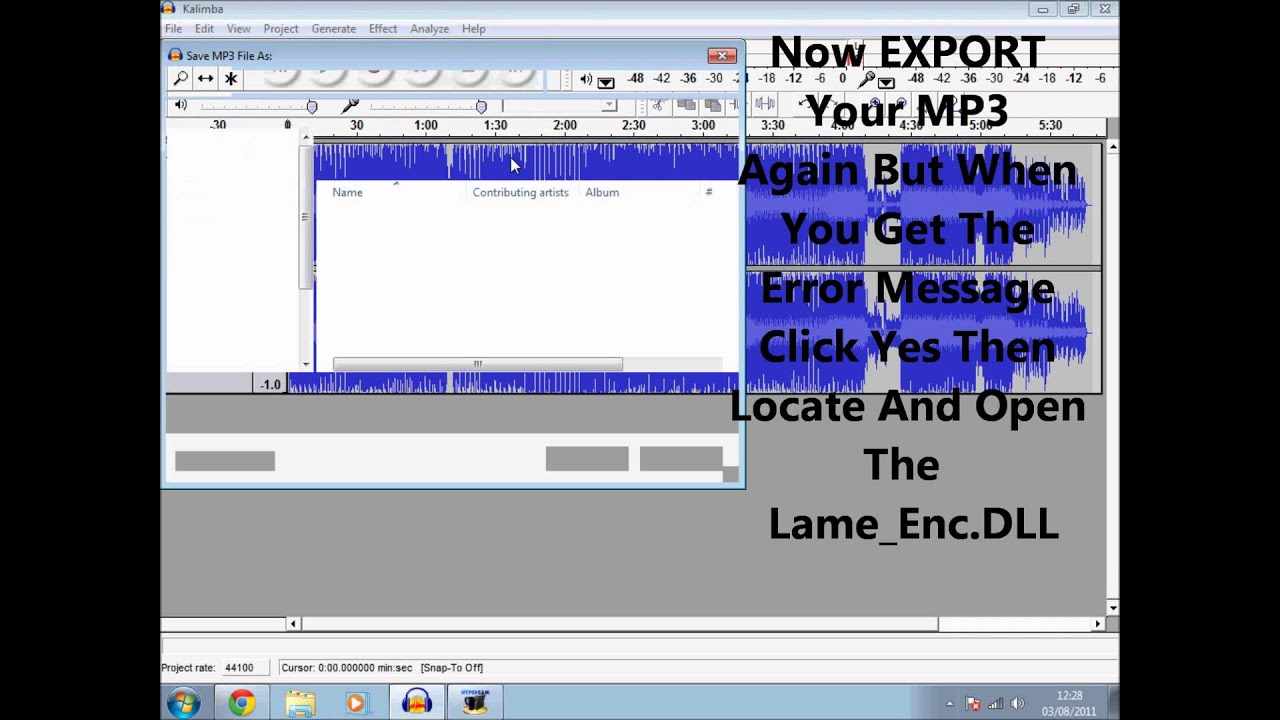This screenshot has width=1280, height=720.
Task: Open Windows Media Player from taskbar
Action: (x=356, y=704)
